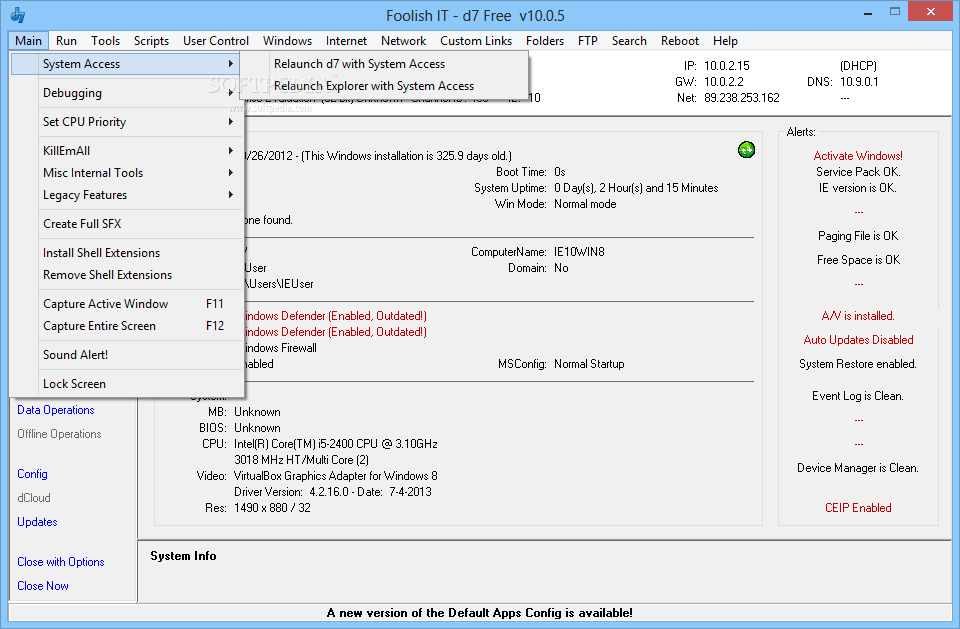
Task: Minimize the d7 window
Action: point(869,12)
